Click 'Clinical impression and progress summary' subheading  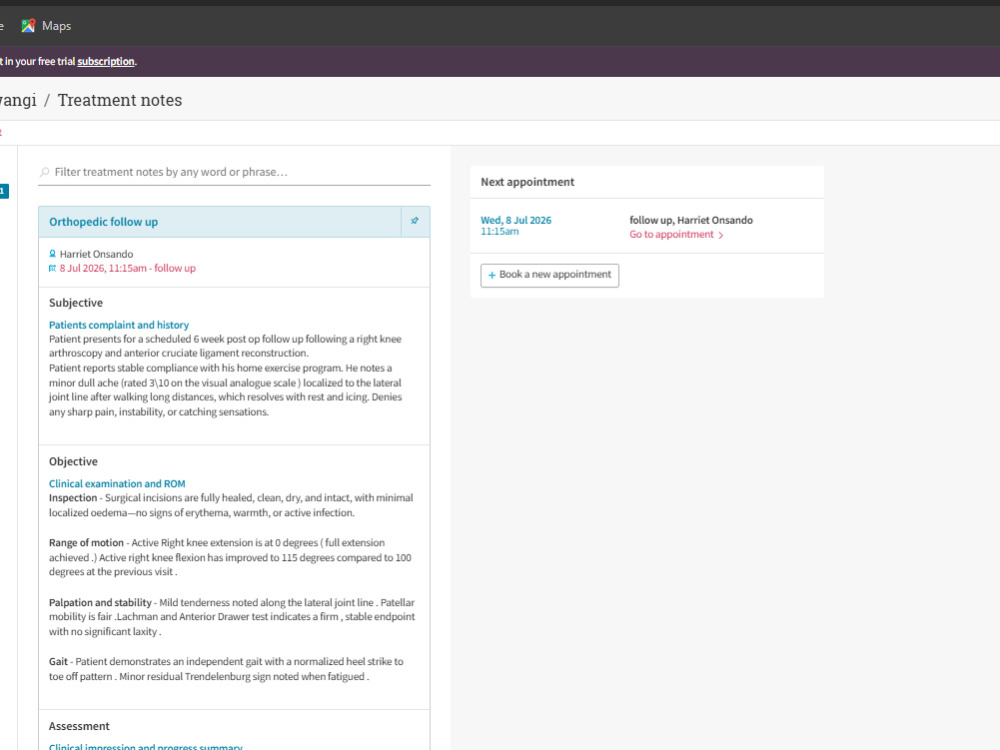[145, 746]
